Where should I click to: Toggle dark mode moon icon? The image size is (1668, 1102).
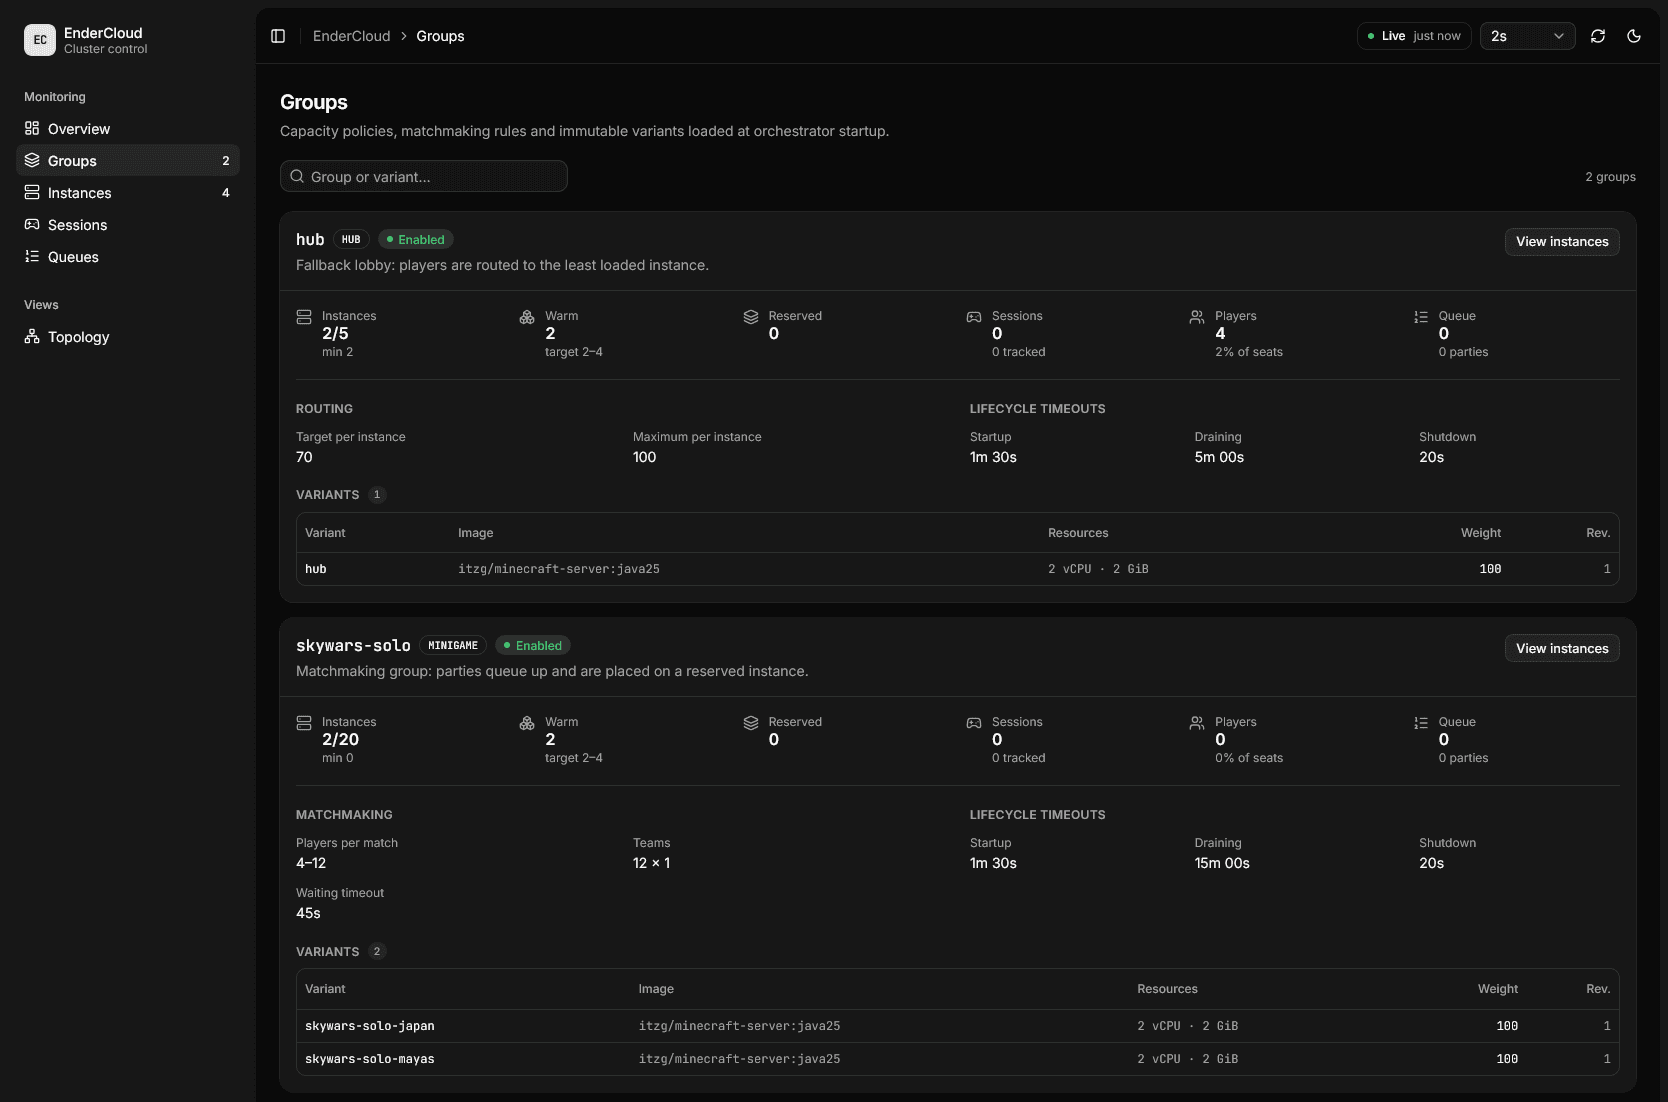click(1634, 36)
